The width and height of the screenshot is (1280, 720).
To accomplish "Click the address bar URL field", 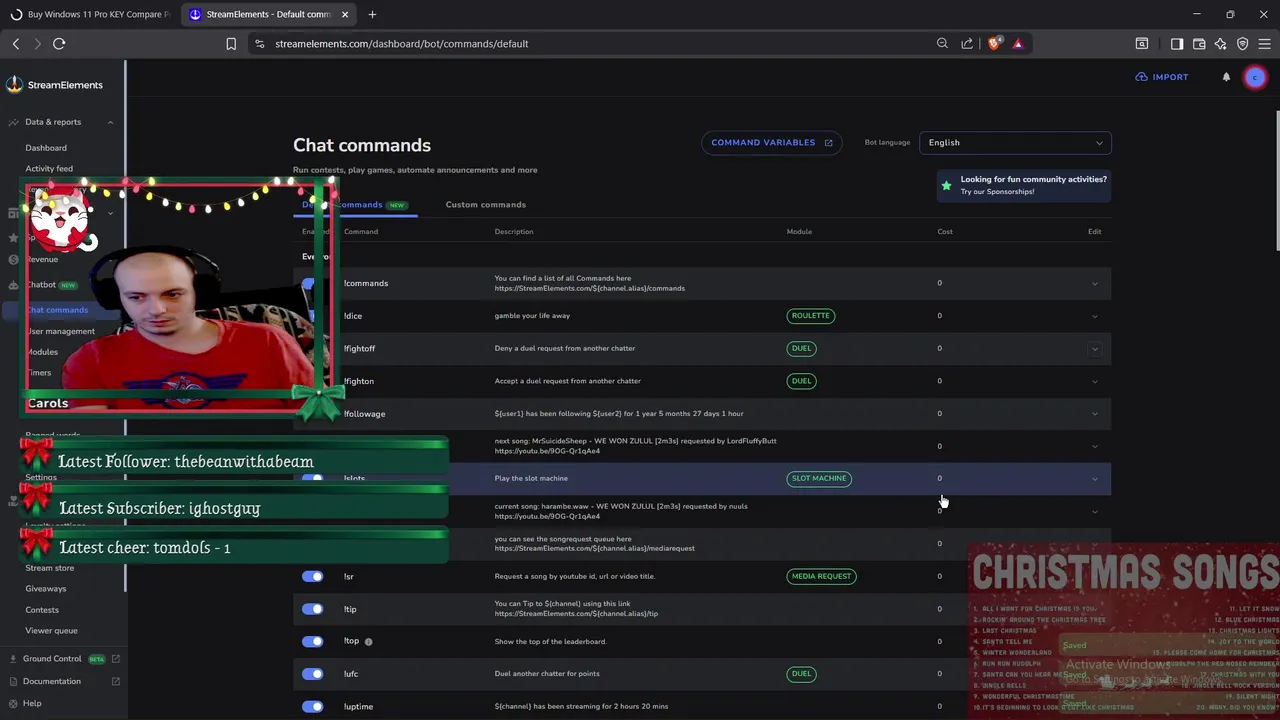I will (x=590, y=44).
